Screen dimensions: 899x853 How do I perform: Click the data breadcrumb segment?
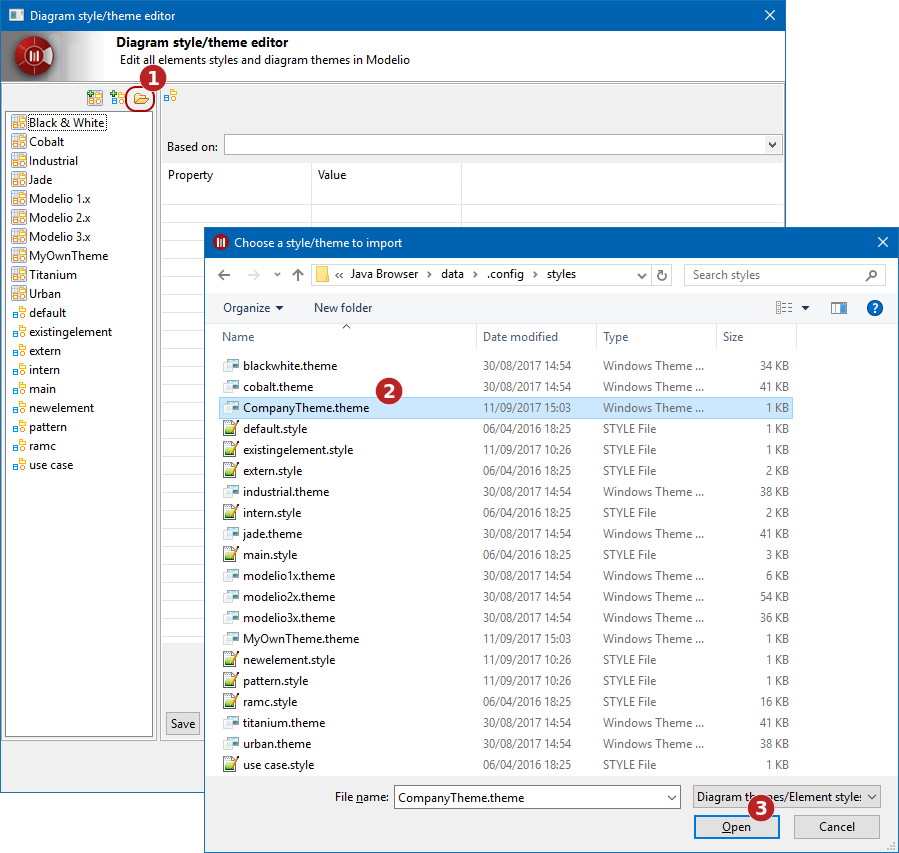pos(452,275)
